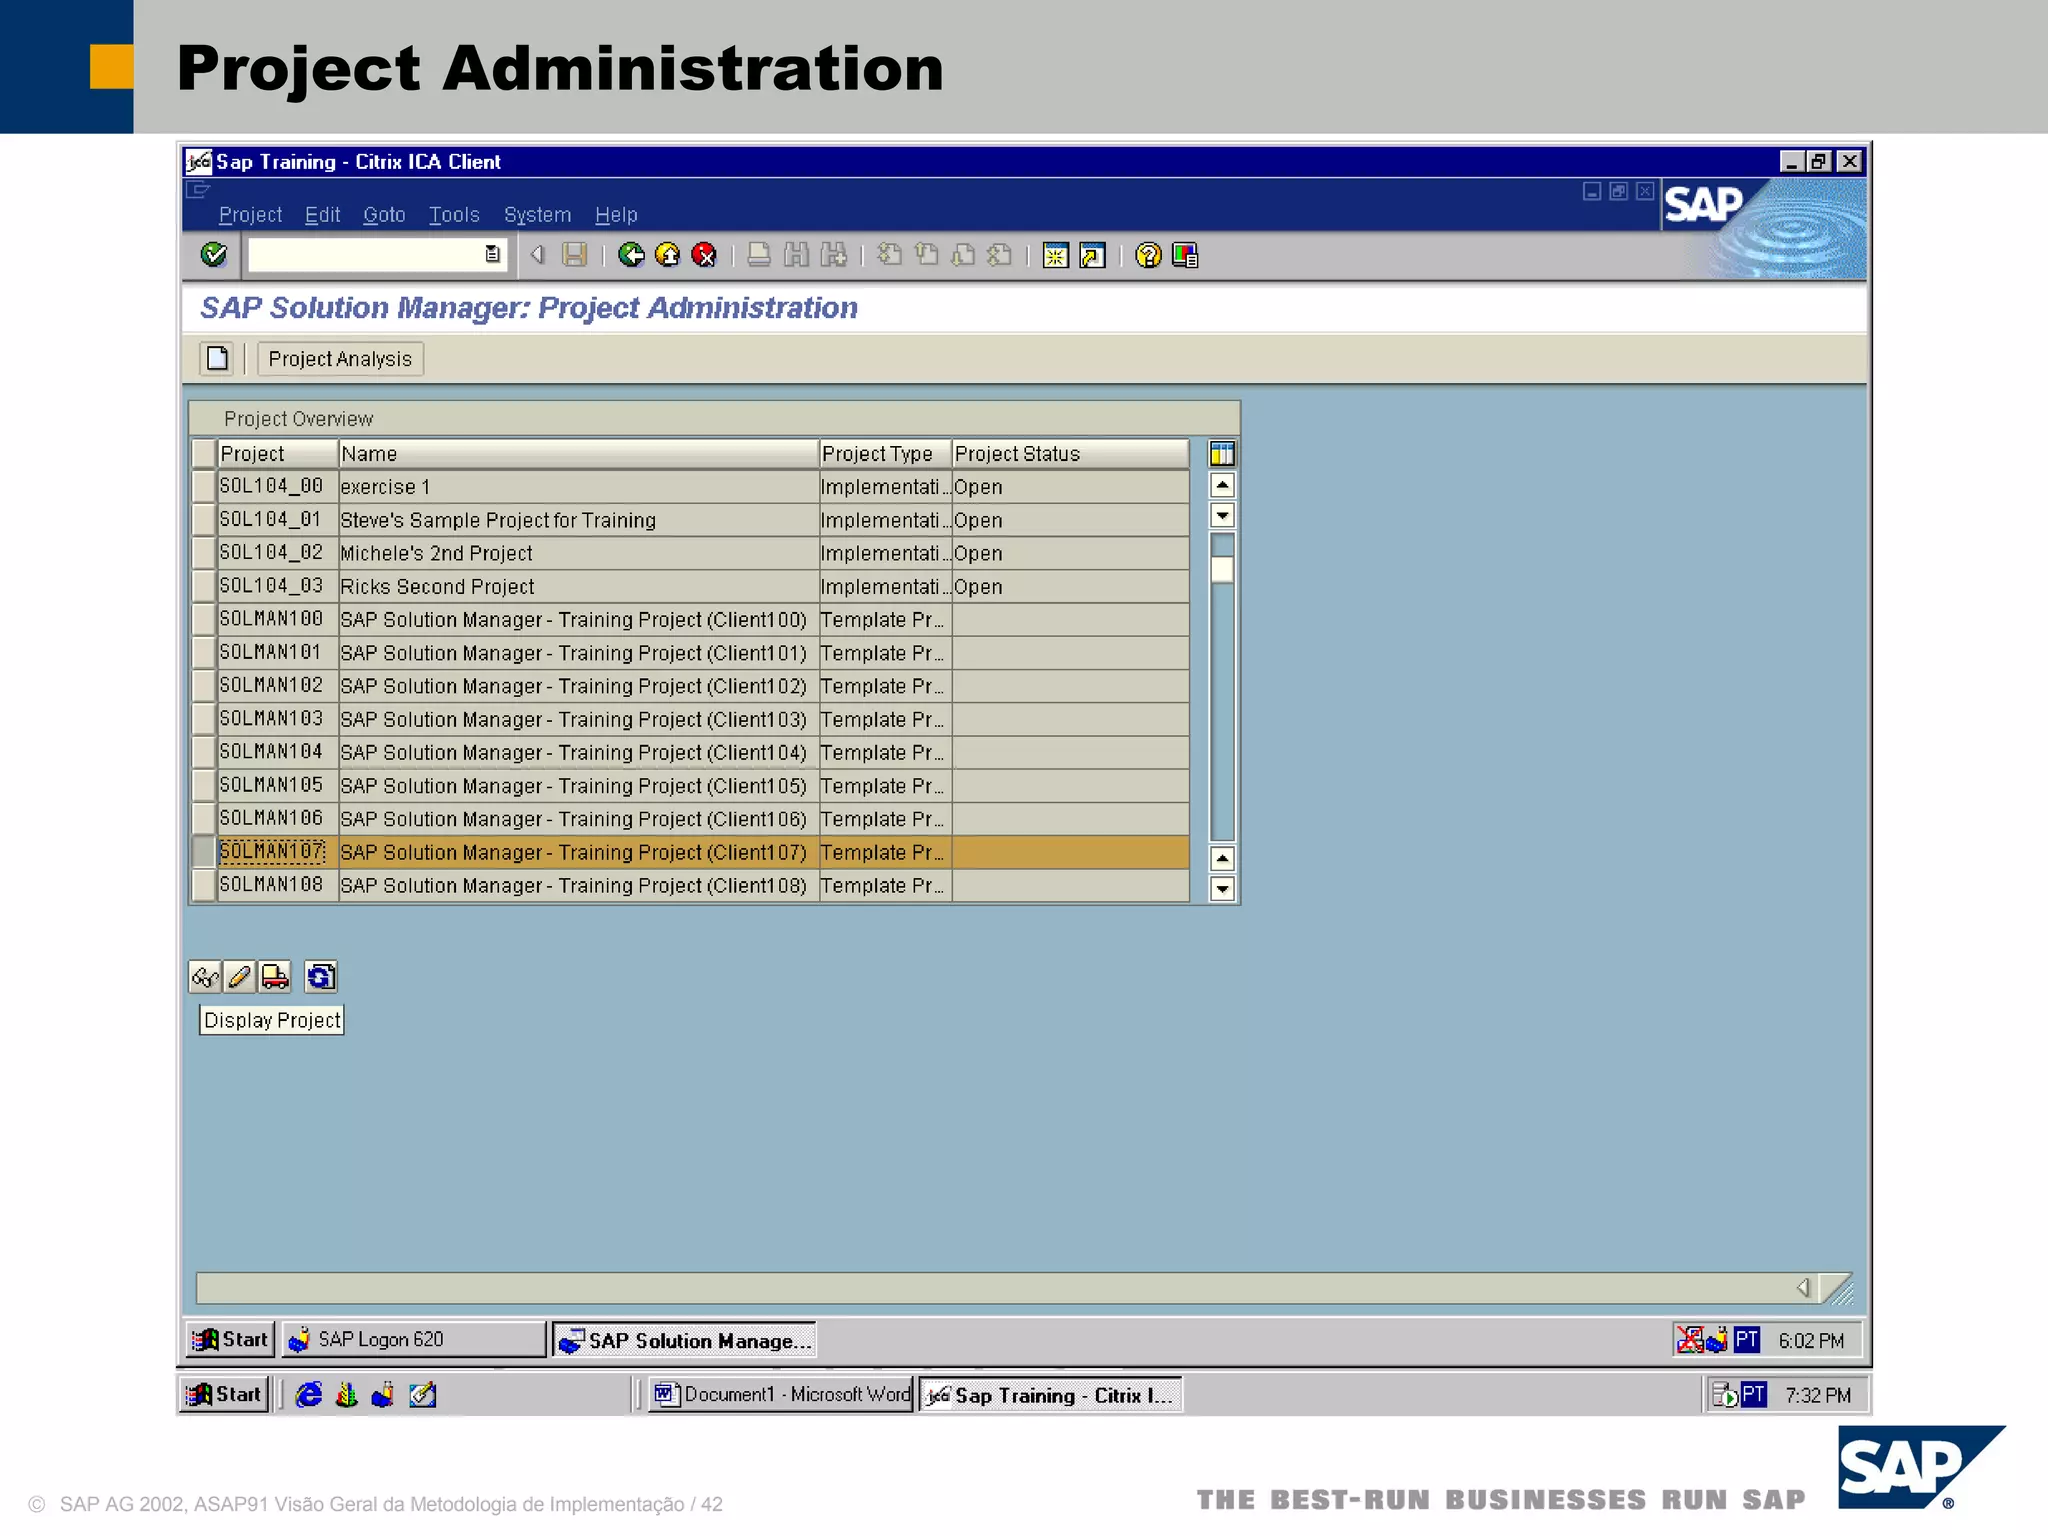Click the Next Page icon
The height and width of the screenshot is (1536, 2048).
(x=963, y=255)
